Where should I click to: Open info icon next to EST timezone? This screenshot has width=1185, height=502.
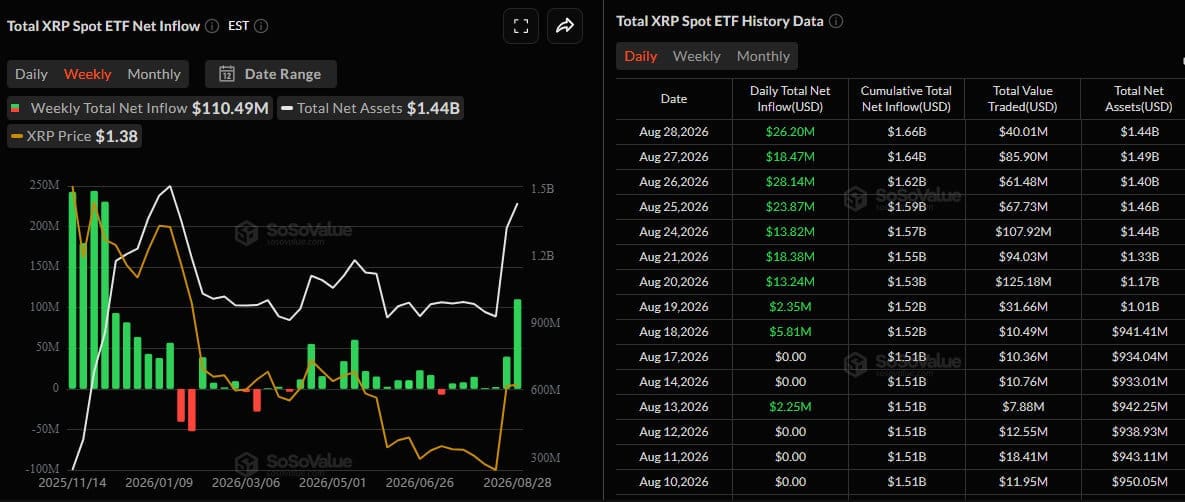click(261, 26)
